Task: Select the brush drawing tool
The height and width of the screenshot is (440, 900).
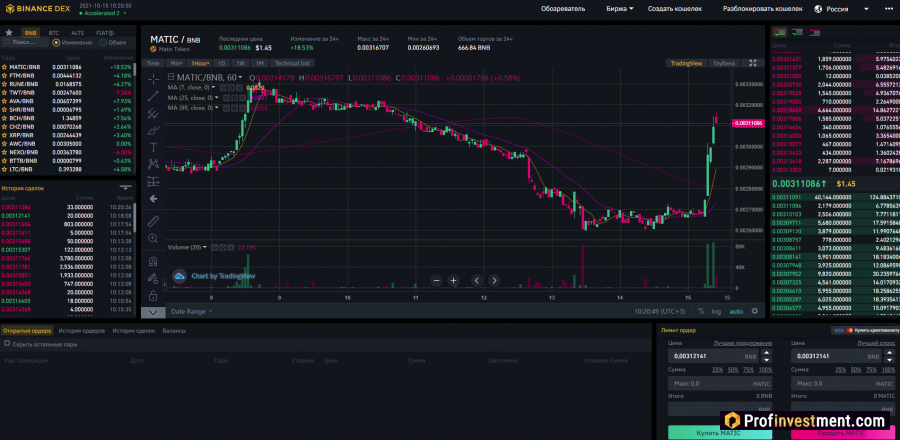Action: (x=153, y=130)
